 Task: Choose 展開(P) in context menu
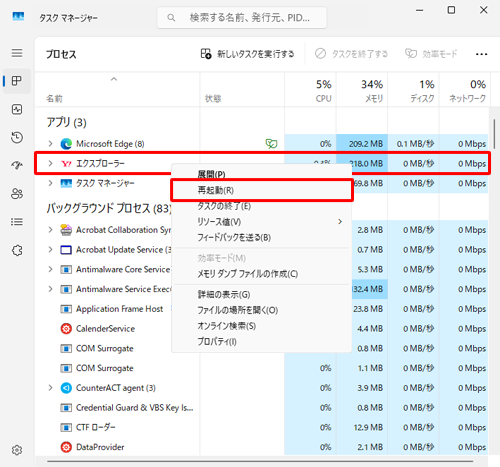pos(262,174)
